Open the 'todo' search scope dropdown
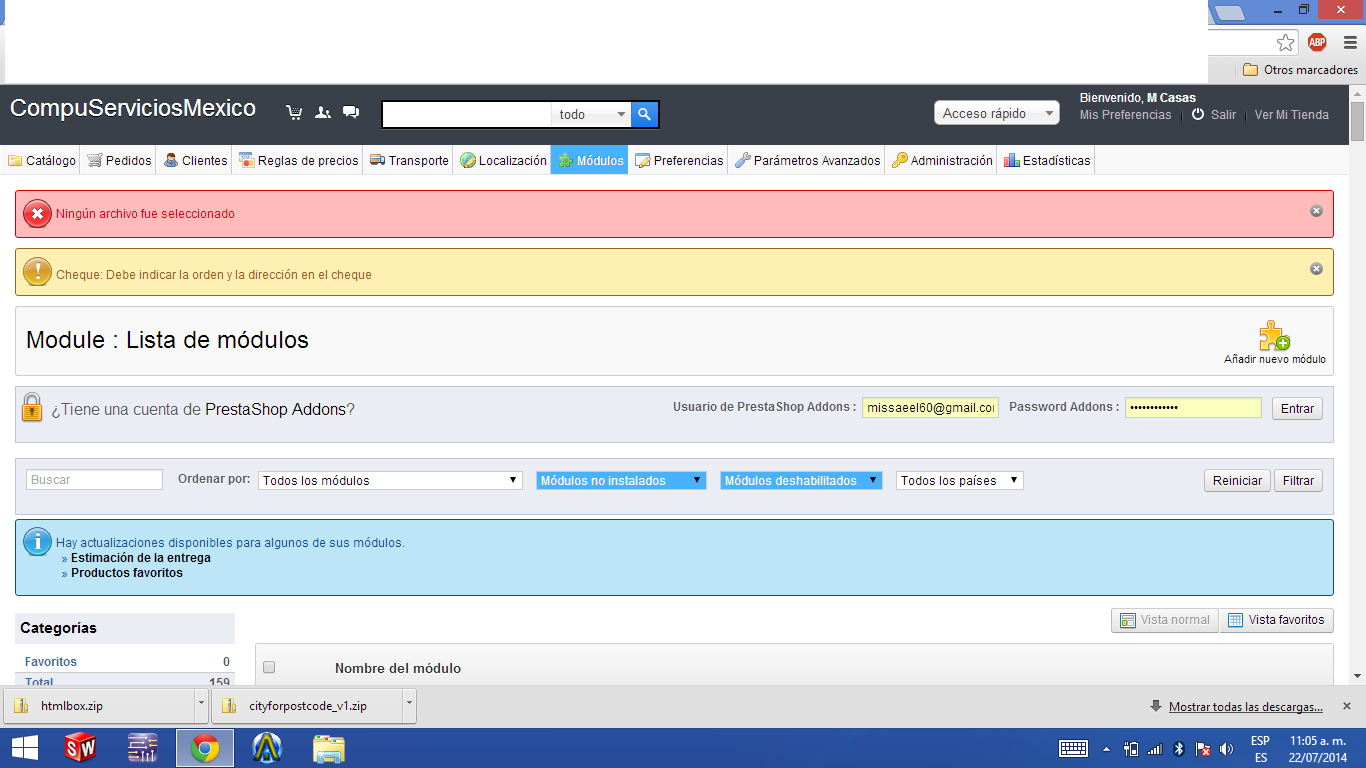The width and height of the screenshot is (1366, 768). pyautogui.click(x=592, y=114)
